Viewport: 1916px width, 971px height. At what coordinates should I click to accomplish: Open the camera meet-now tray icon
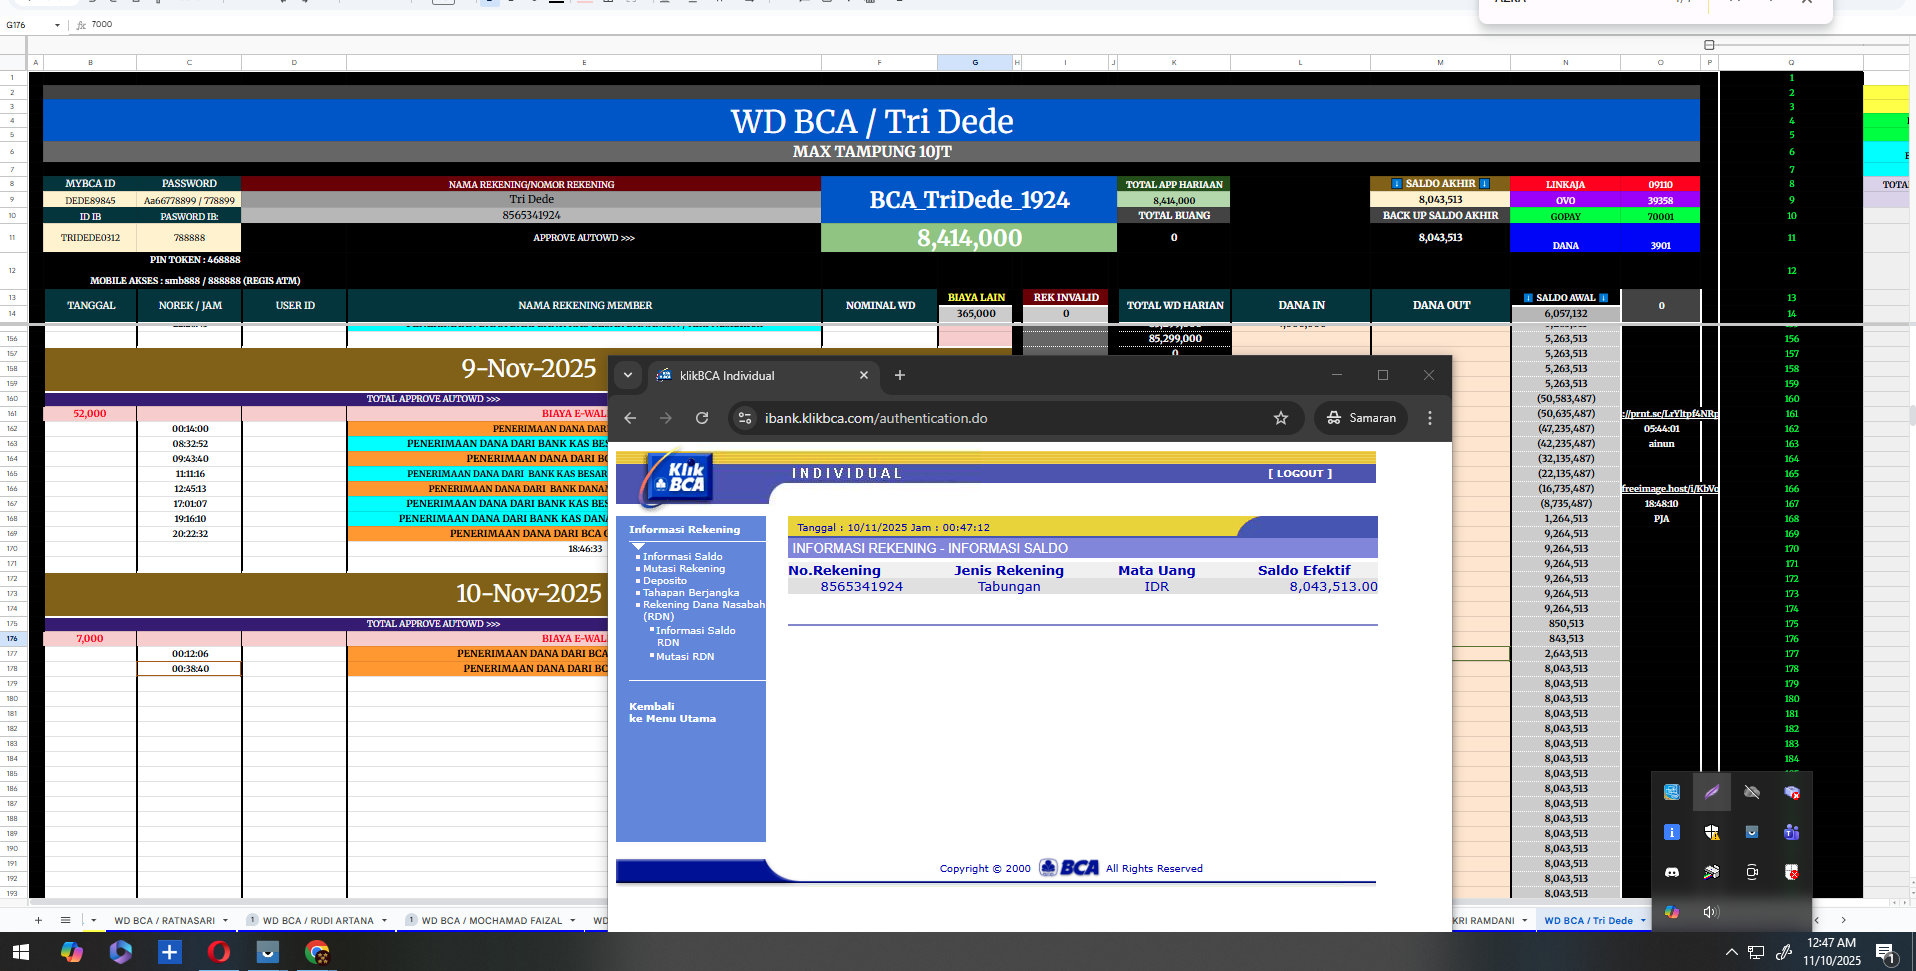1751,872
